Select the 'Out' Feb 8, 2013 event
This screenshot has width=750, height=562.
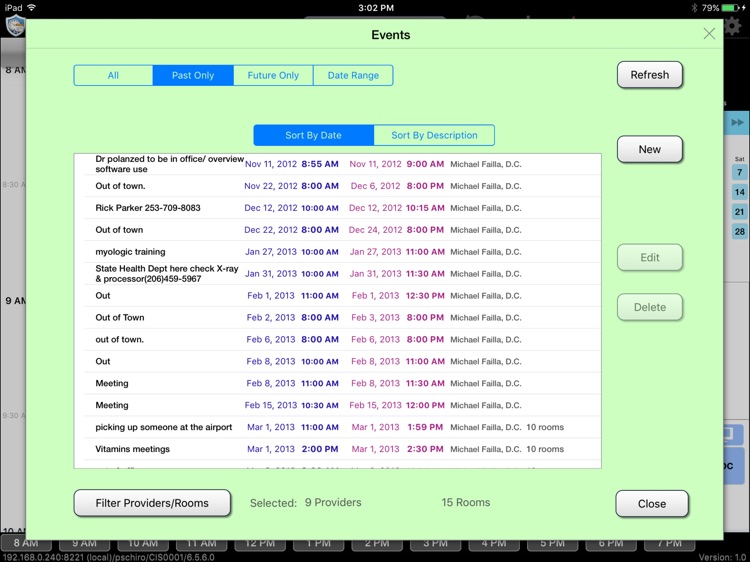(338, 362)
